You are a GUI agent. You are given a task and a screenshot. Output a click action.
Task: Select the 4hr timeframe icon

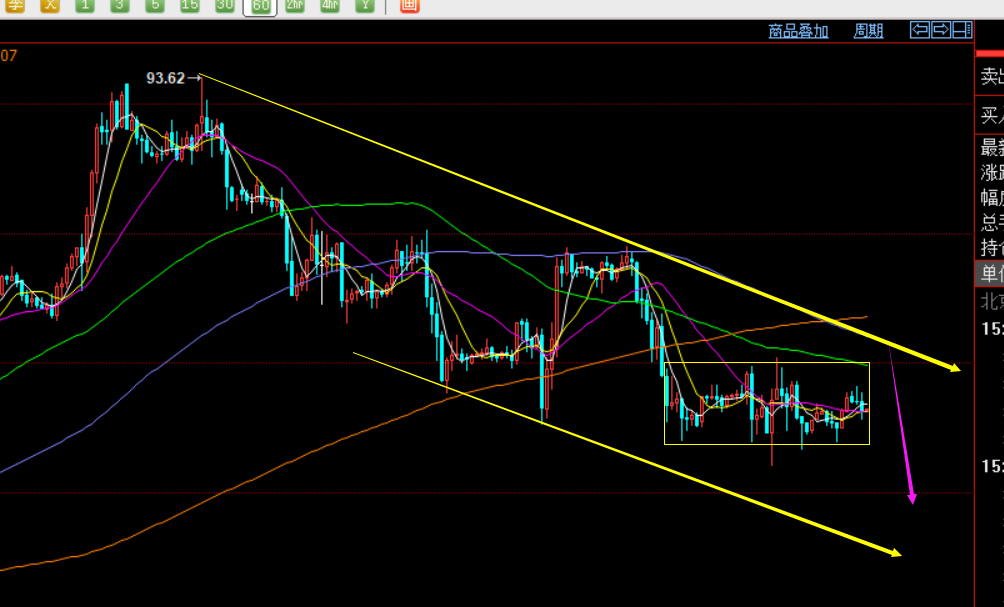pyautogui.click(x=330, y=5)
